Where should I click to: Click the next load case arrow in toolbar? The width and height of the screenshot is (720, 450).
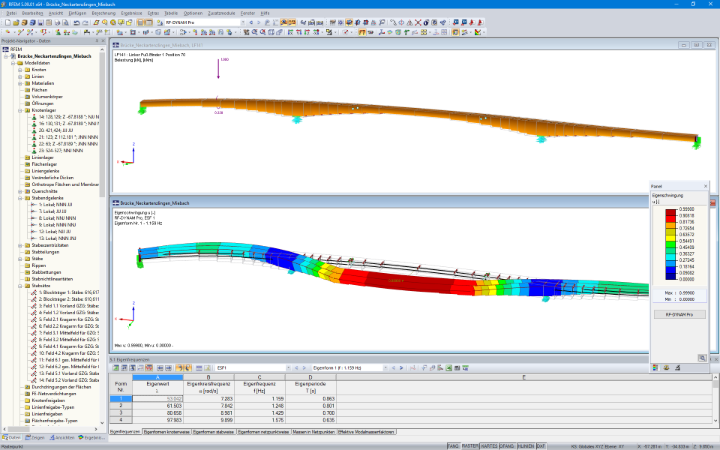pos(259,22)
